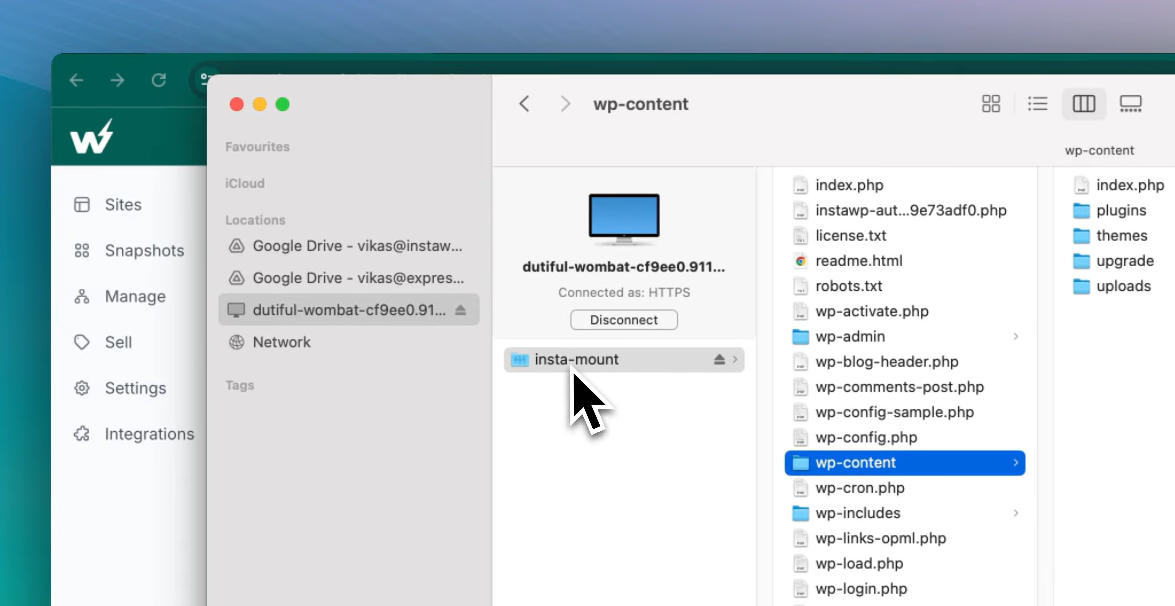This screenshot has height=606, width=1175.
Task: Click browser back arrow behind Finder
Action: tap(76, 80)
